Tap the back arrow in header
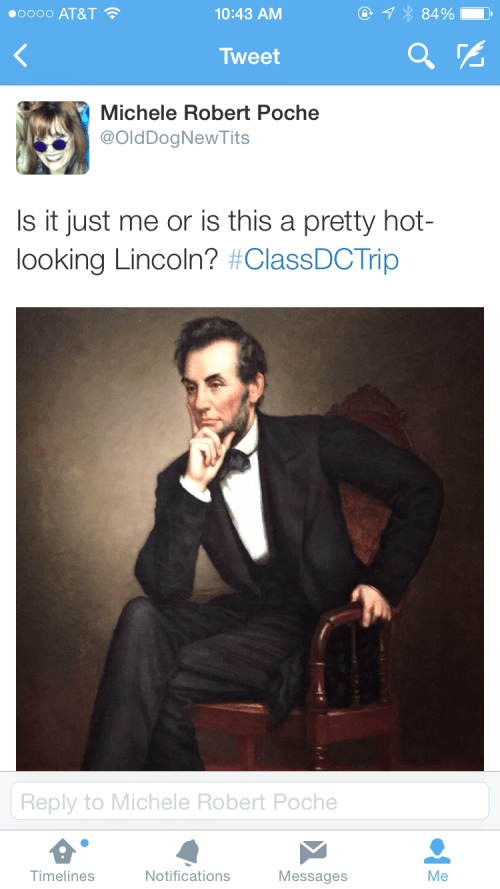 pyautogui.click(x=20, y=56)
